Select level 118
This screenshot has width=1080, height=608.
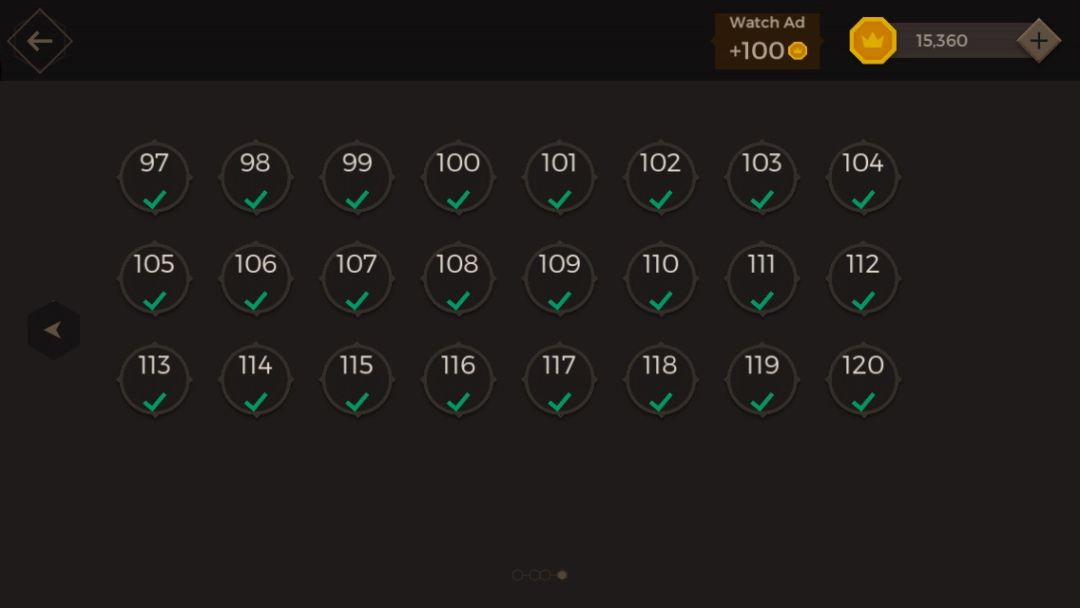pos(660,380)
